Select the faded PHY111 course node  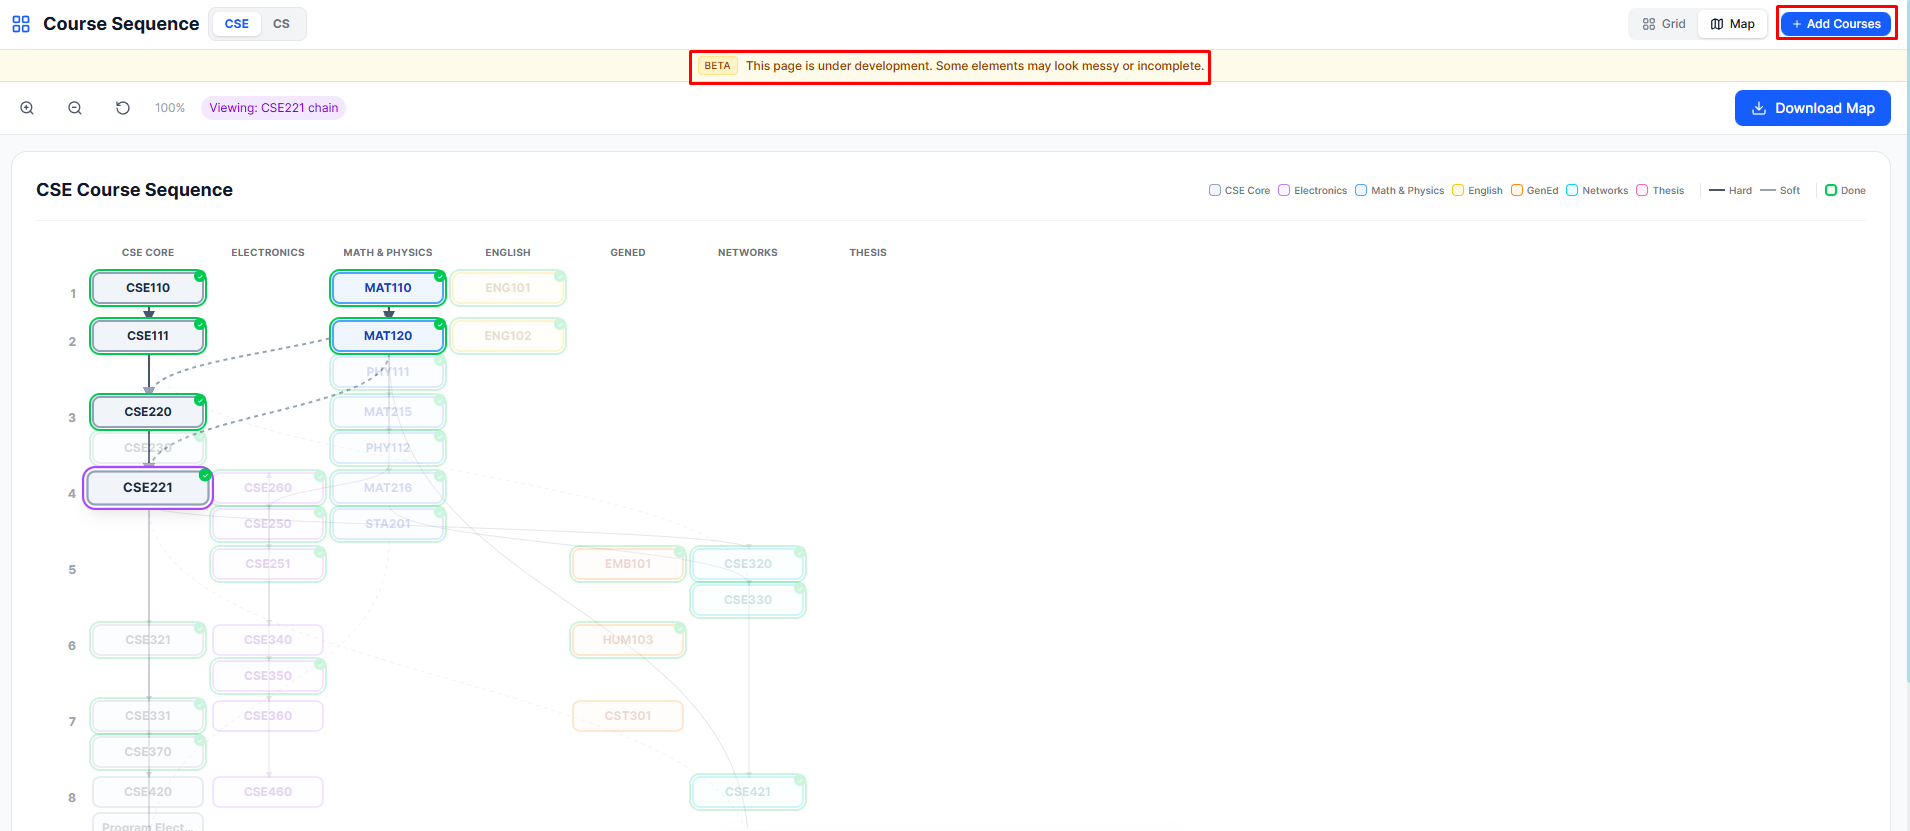click(x=388, y=372)
